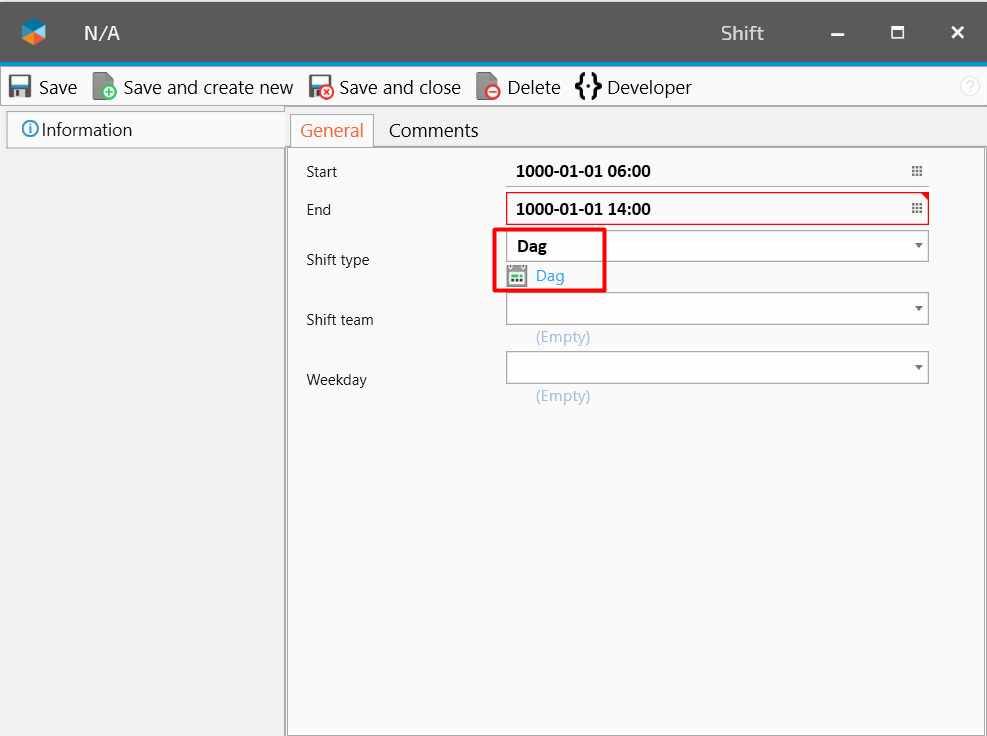987x736 pixels.
Task: Click the calendar icon beside Dag link
Action: (x=517, y=276)
